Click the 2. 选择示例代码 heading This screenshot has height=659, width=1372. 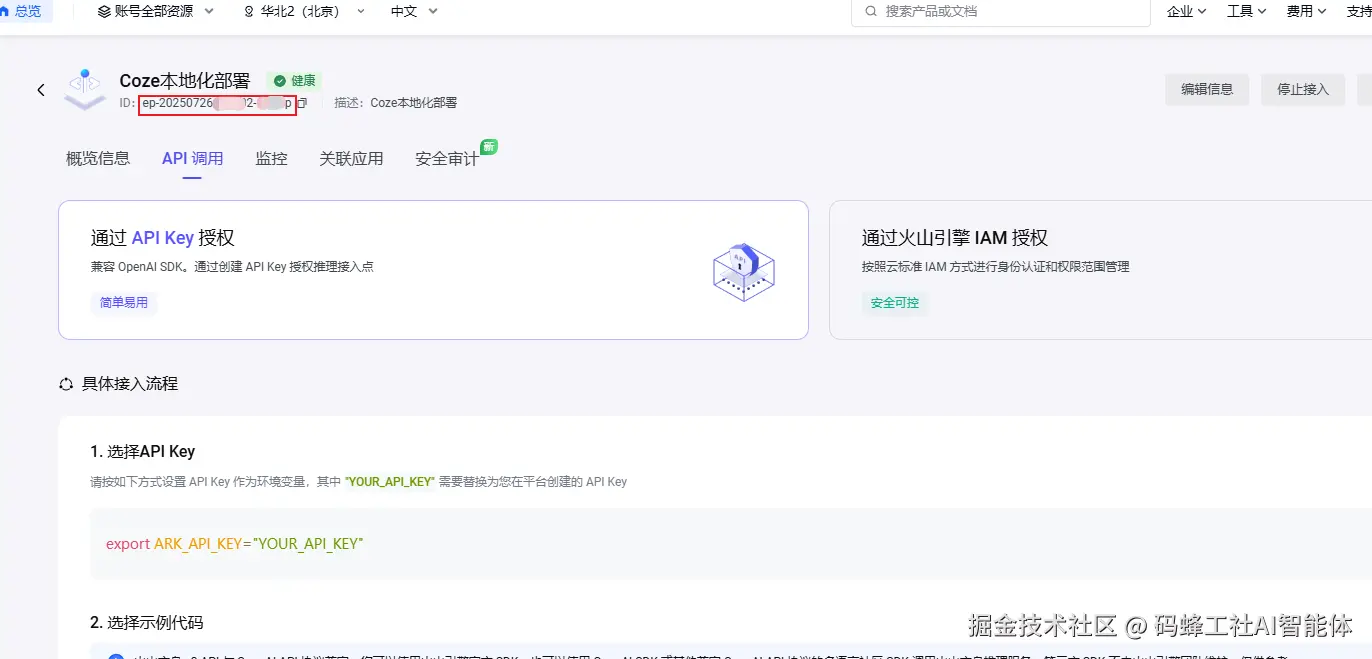[x=147, y=622]
